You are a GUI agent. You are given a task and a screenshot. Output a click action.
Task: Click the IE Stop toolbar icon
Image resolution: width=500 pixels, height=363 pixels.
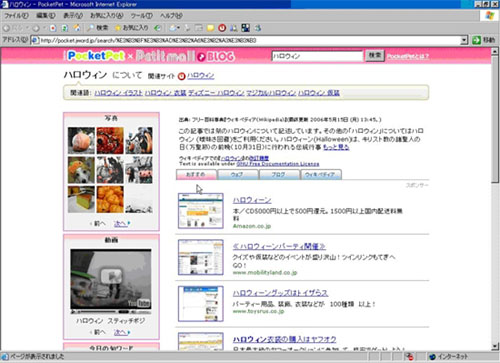pyautogui.click(x=53, y=28)
